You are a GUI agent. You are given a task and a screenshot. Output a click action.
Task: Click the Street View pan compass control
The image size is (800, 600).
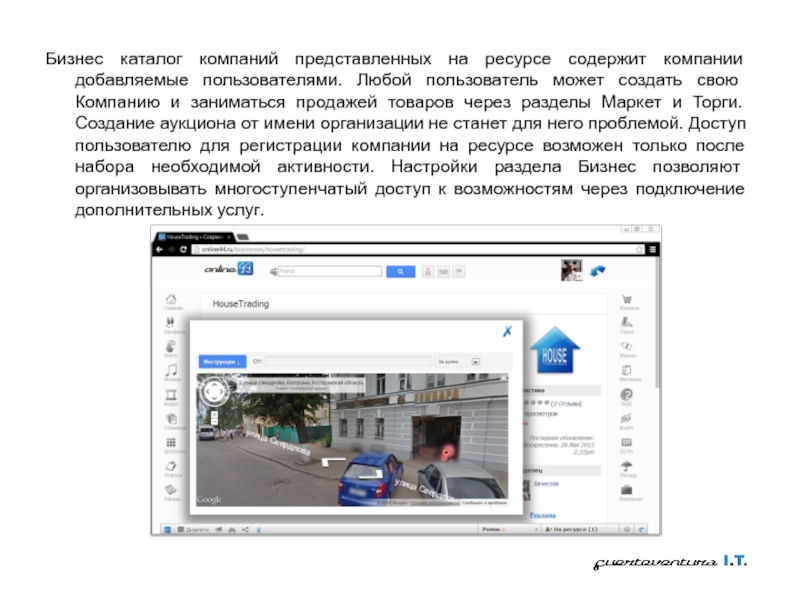(215, 391)
